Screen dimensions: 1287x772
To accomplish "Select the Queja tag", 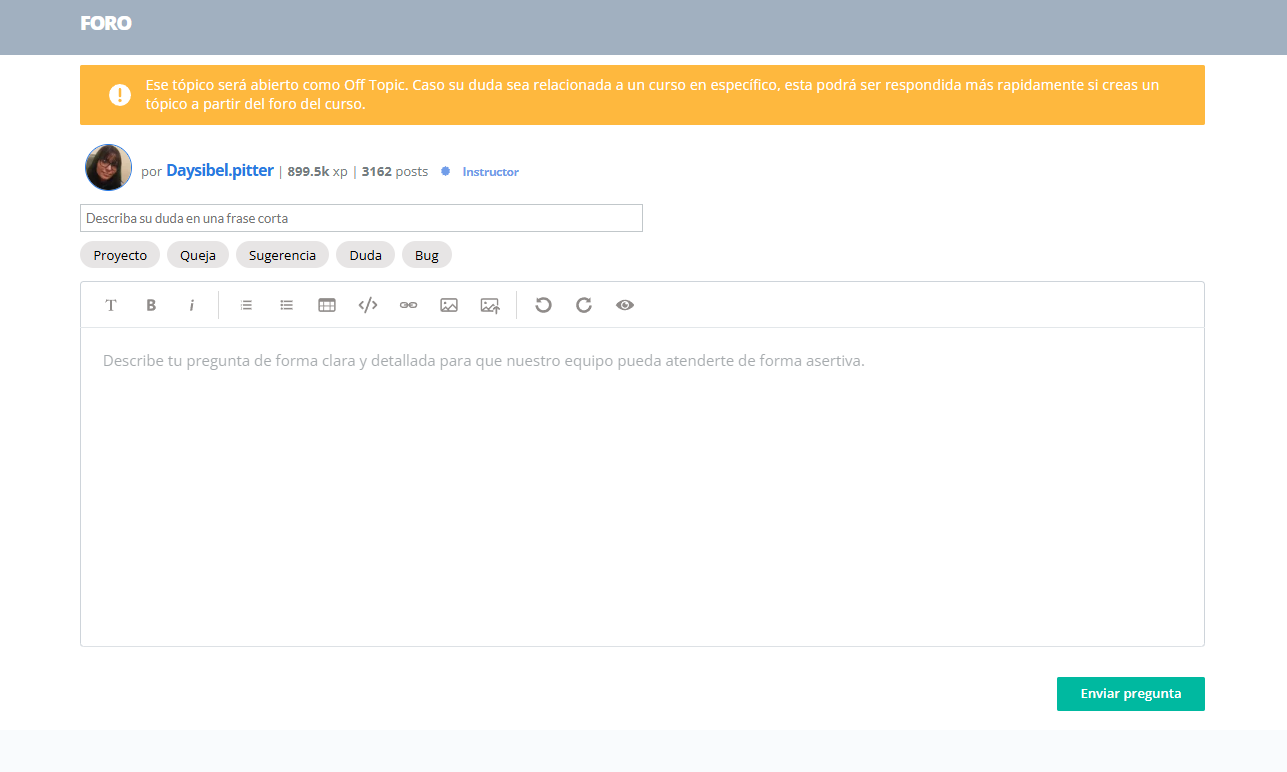I will 198,255.
